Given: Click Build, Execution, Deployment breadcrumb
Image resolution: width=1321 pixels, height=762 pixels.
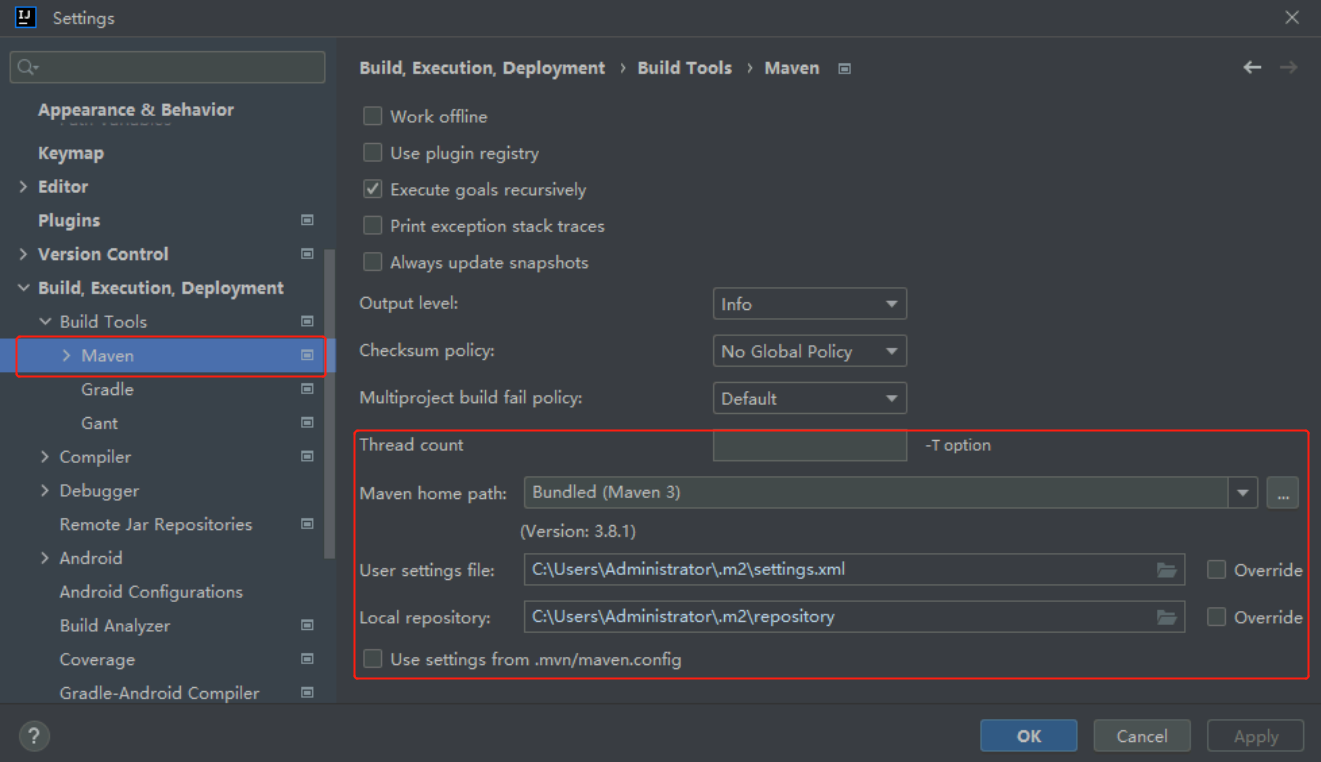Looking at the screenshot, I should point(482,68).
